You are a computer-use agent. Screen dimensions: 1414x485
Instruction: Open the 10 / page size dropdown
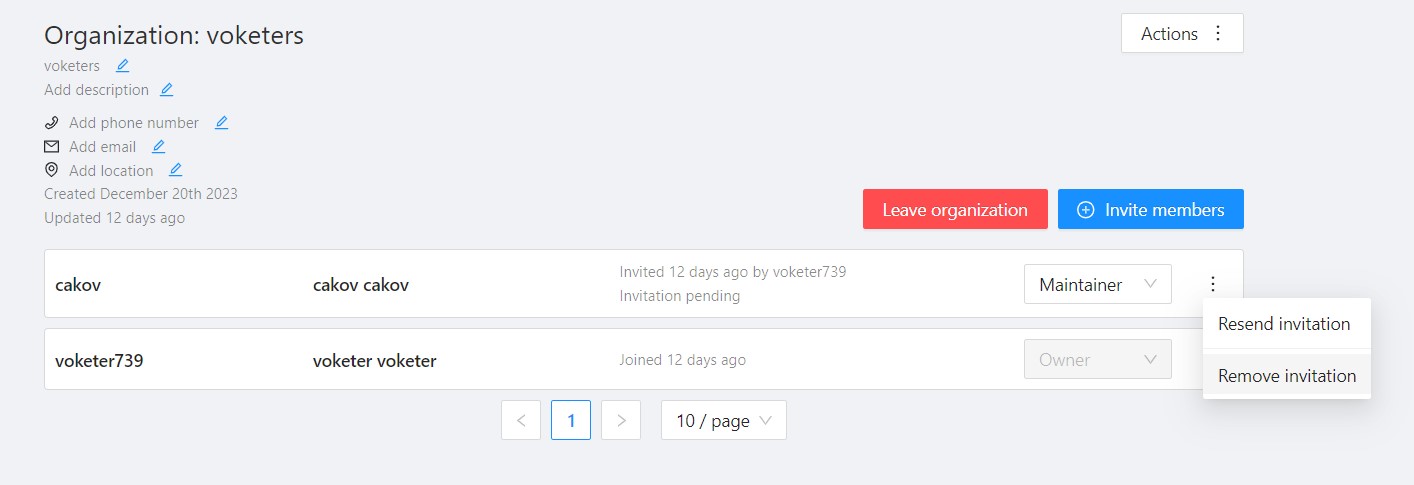723,421
